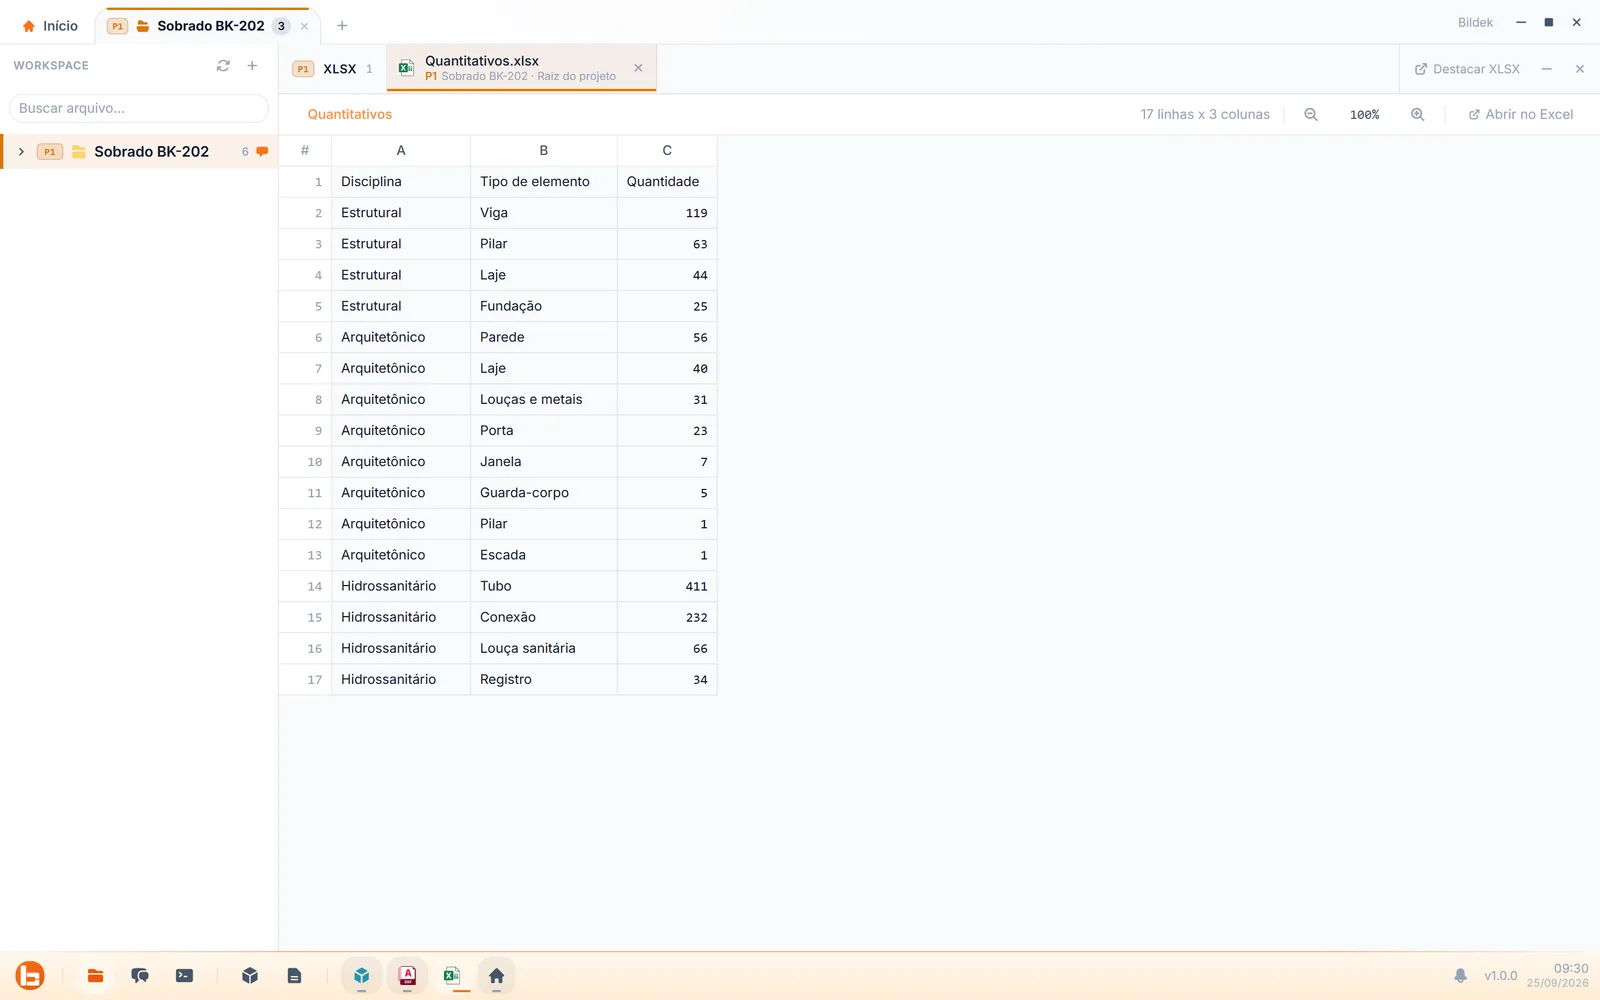This screenshot has height=1000, width=1600.
Task: Launch the terminal icon in bottom dock
Action: tap(184, 976)
